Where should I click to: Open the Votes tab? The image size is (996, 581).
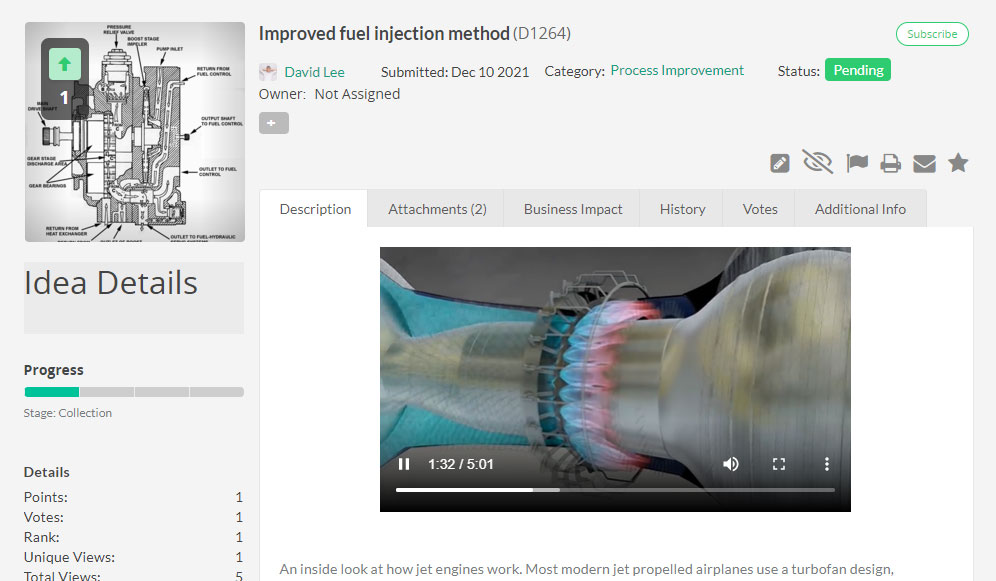(760, 209)
